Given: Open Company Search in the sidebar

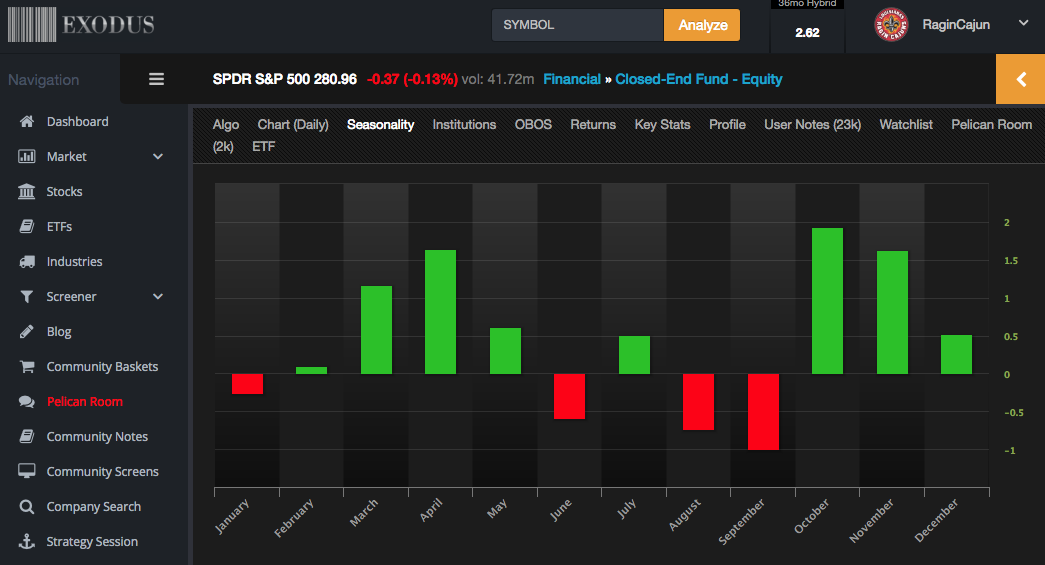Looking at the screenshot, I should point(93,506).
